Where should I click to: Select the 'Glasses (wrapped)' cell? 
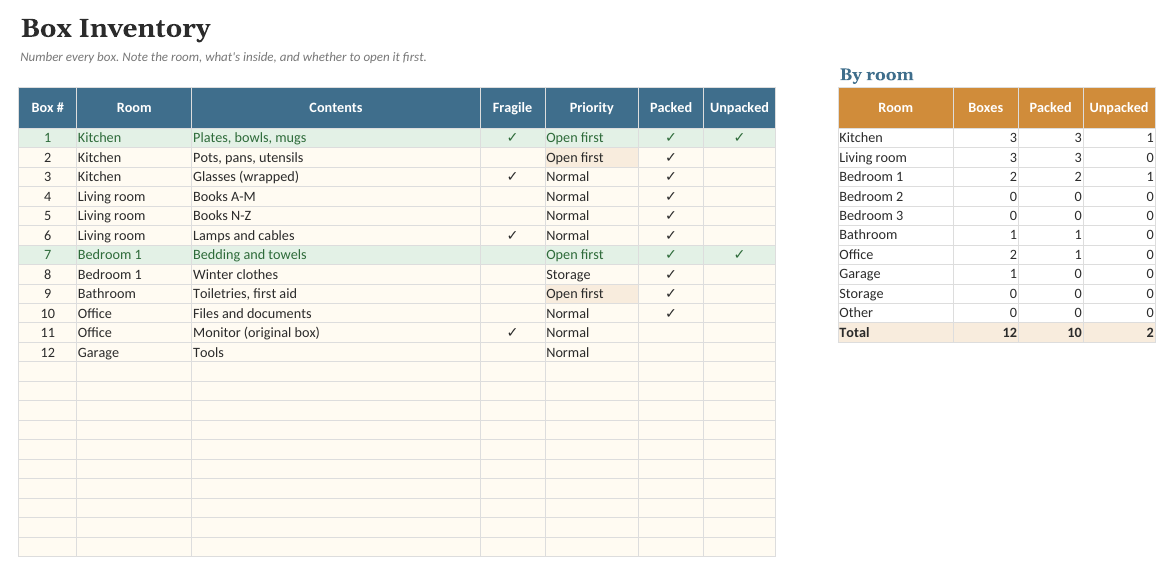335,177
